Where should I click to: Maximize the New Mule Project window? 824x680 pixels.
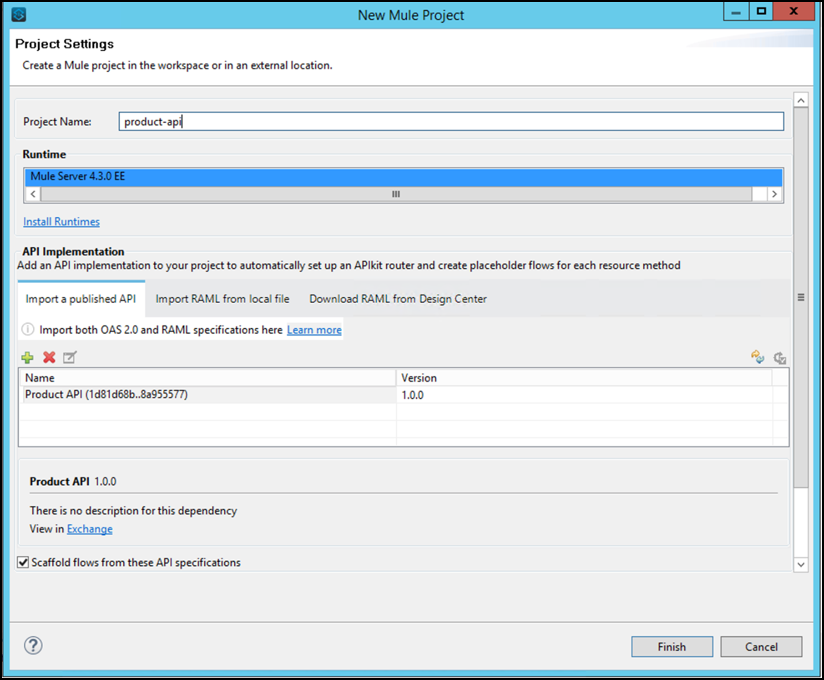(761, 12)
